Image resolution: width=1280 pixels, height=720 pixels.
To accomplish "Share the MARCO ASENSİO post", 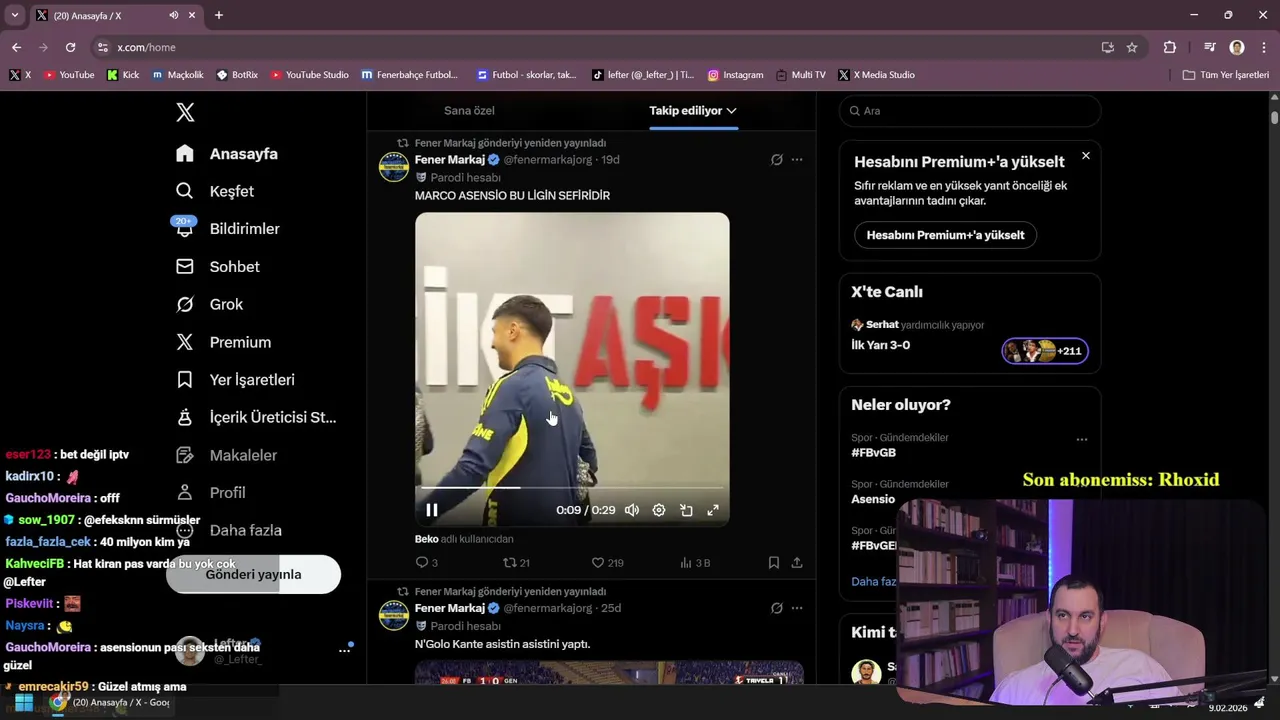I will pos(797,563).
